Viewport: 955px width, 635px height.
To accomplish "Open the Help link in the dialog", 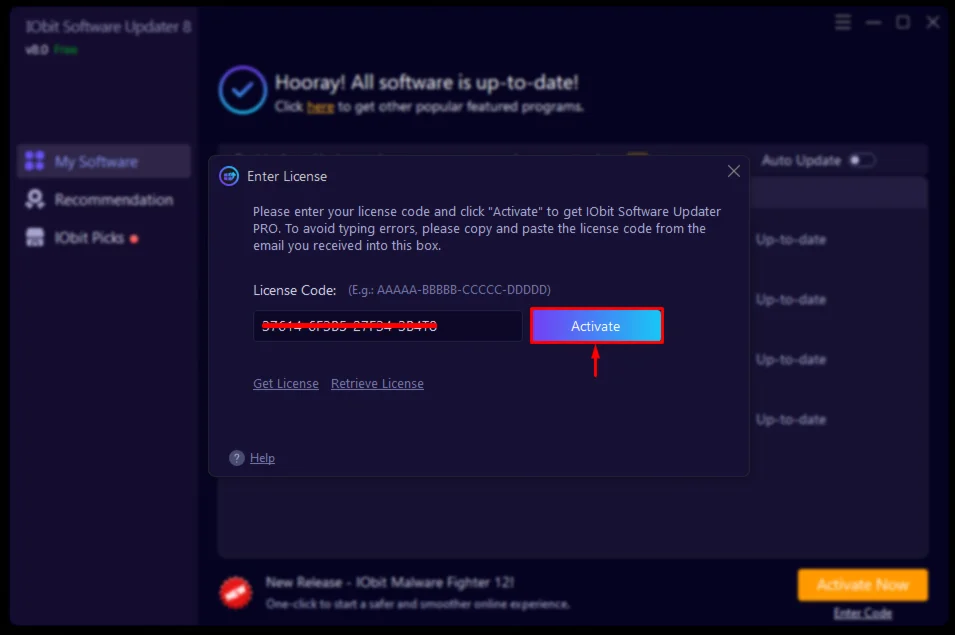I will coord(262,458).
